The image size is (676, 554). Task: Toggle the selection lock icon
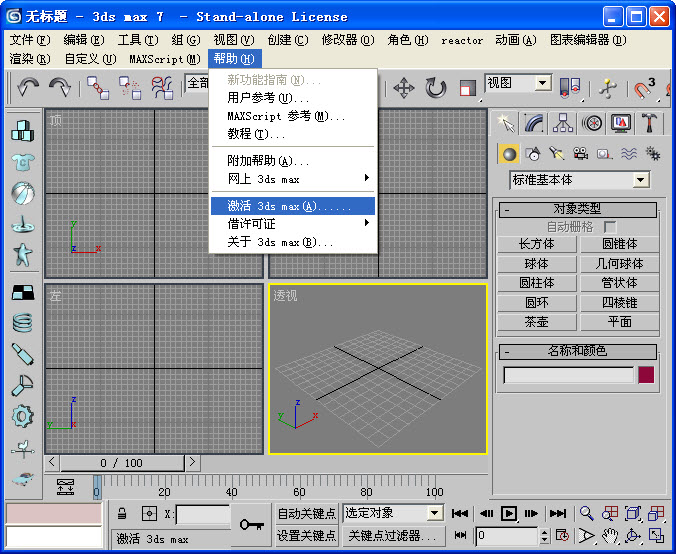(x=122, y=514)
